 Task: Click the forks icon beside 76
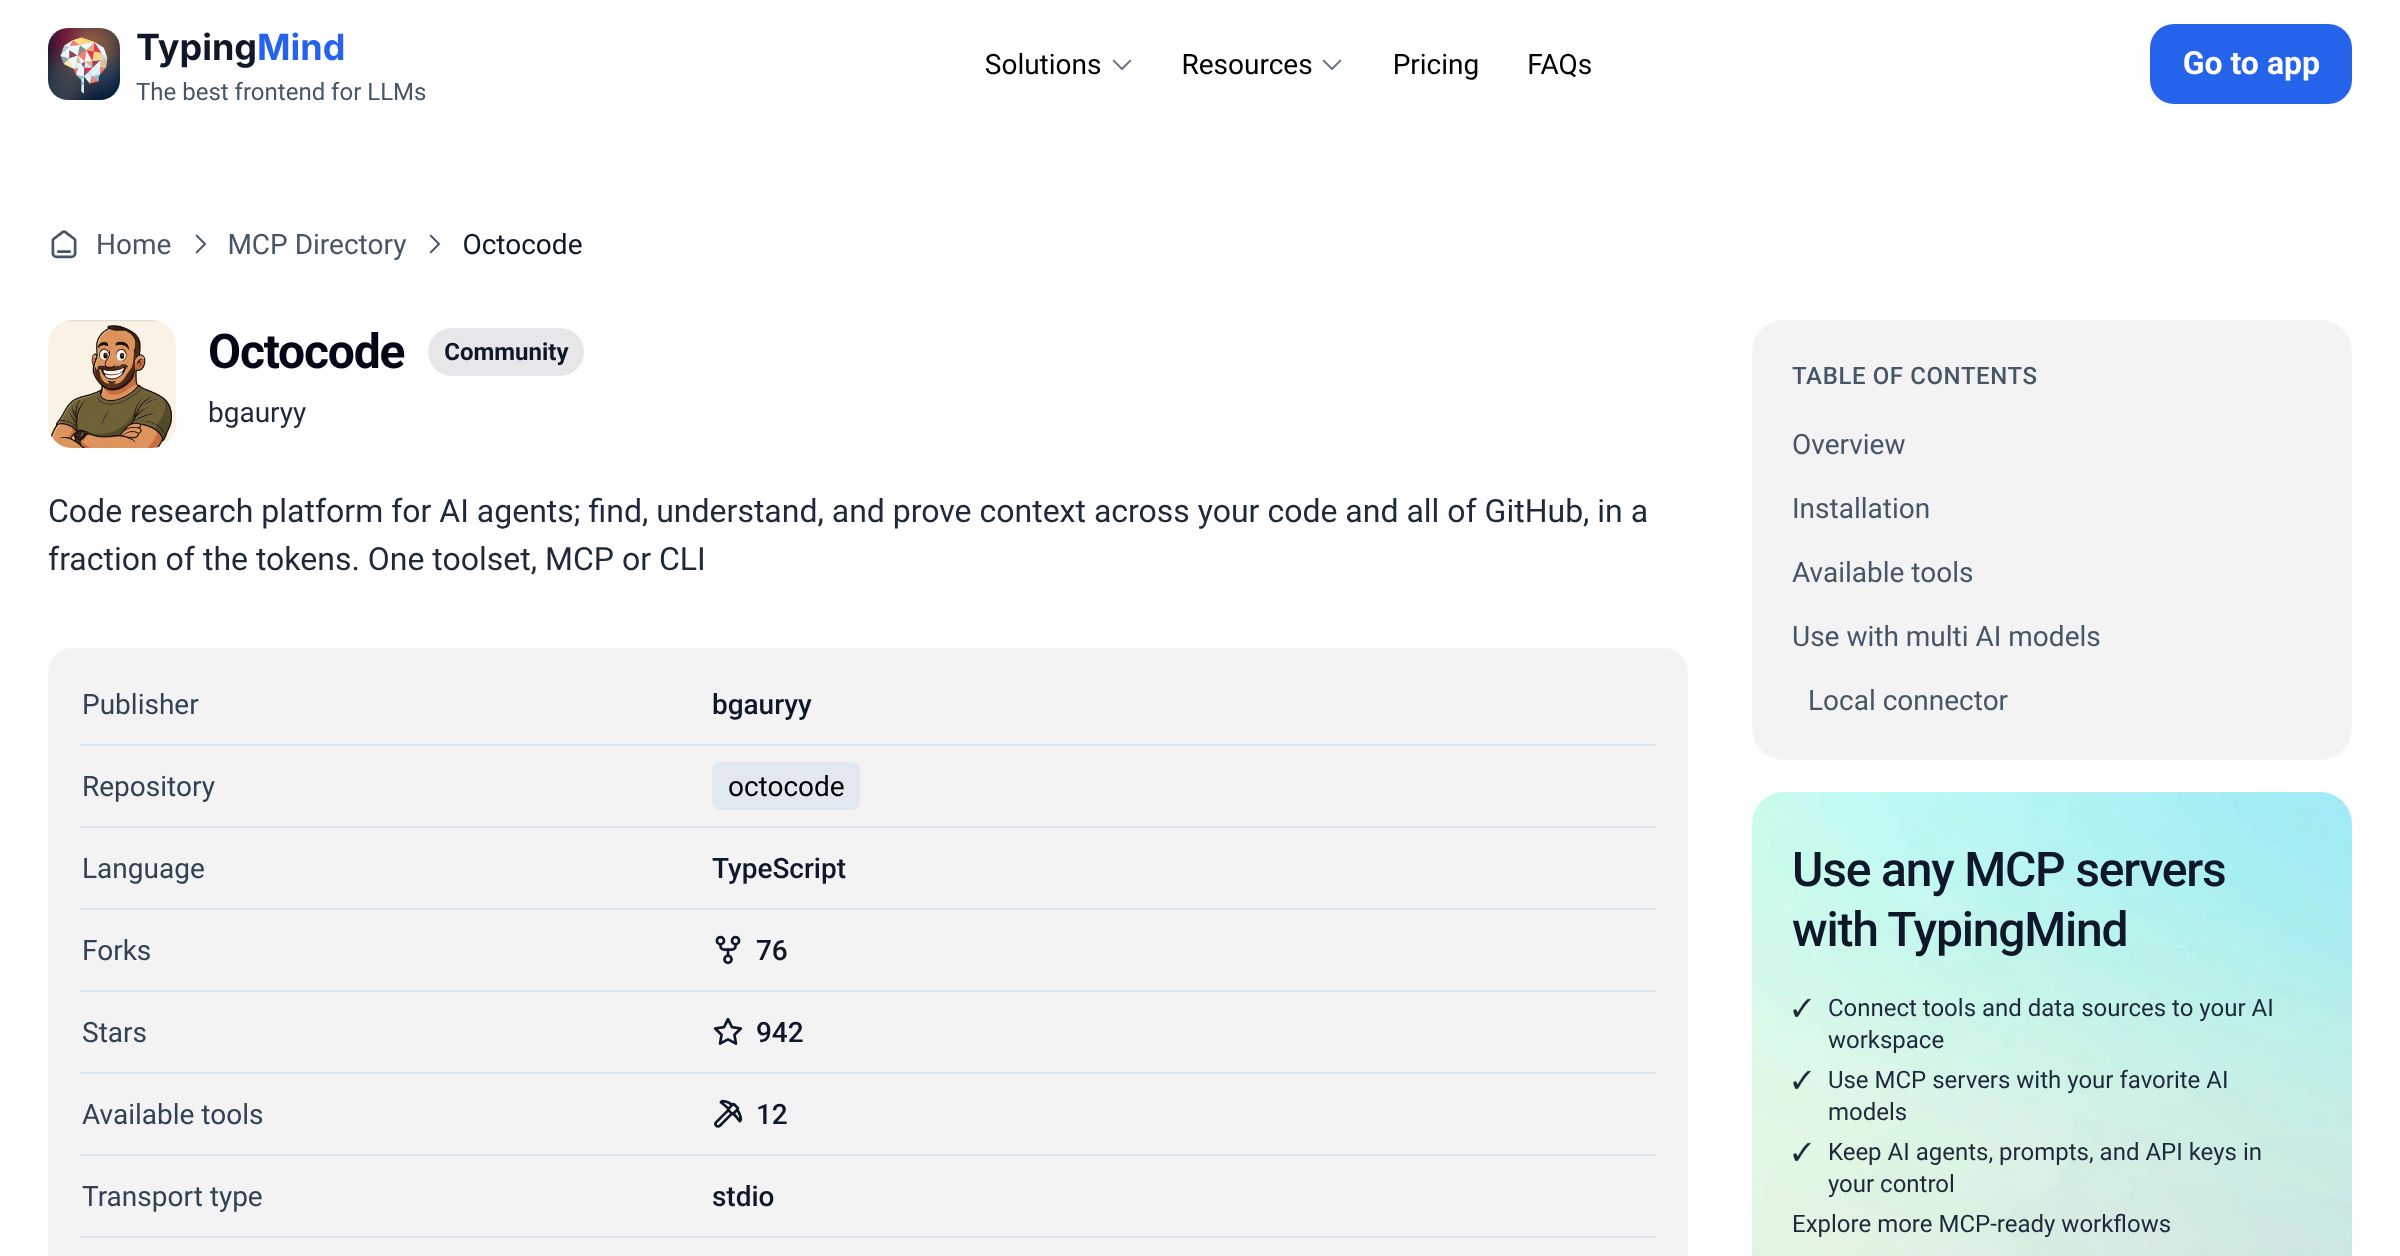(728, 950)
